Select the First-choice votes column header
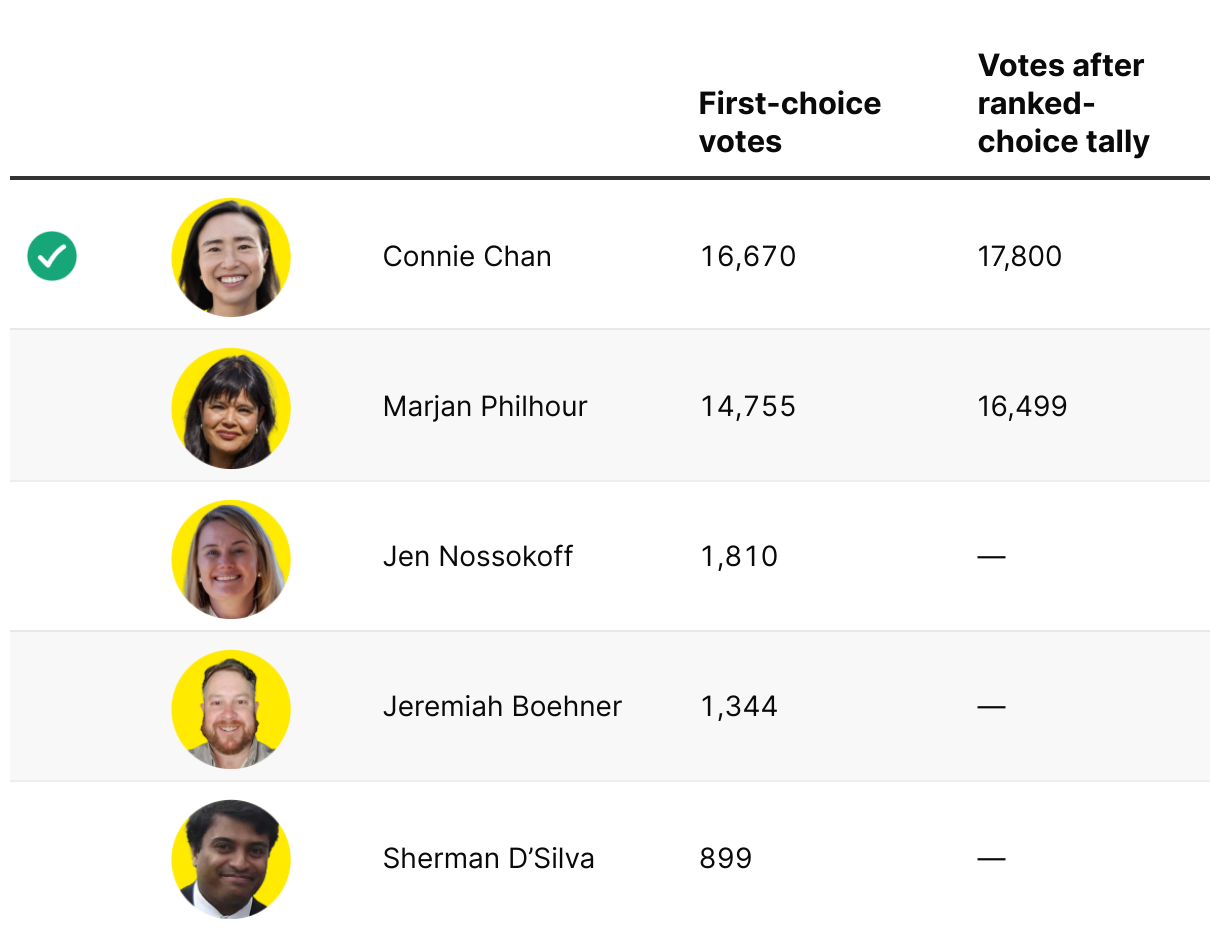The image size is (1220, 942). (790, 122)
